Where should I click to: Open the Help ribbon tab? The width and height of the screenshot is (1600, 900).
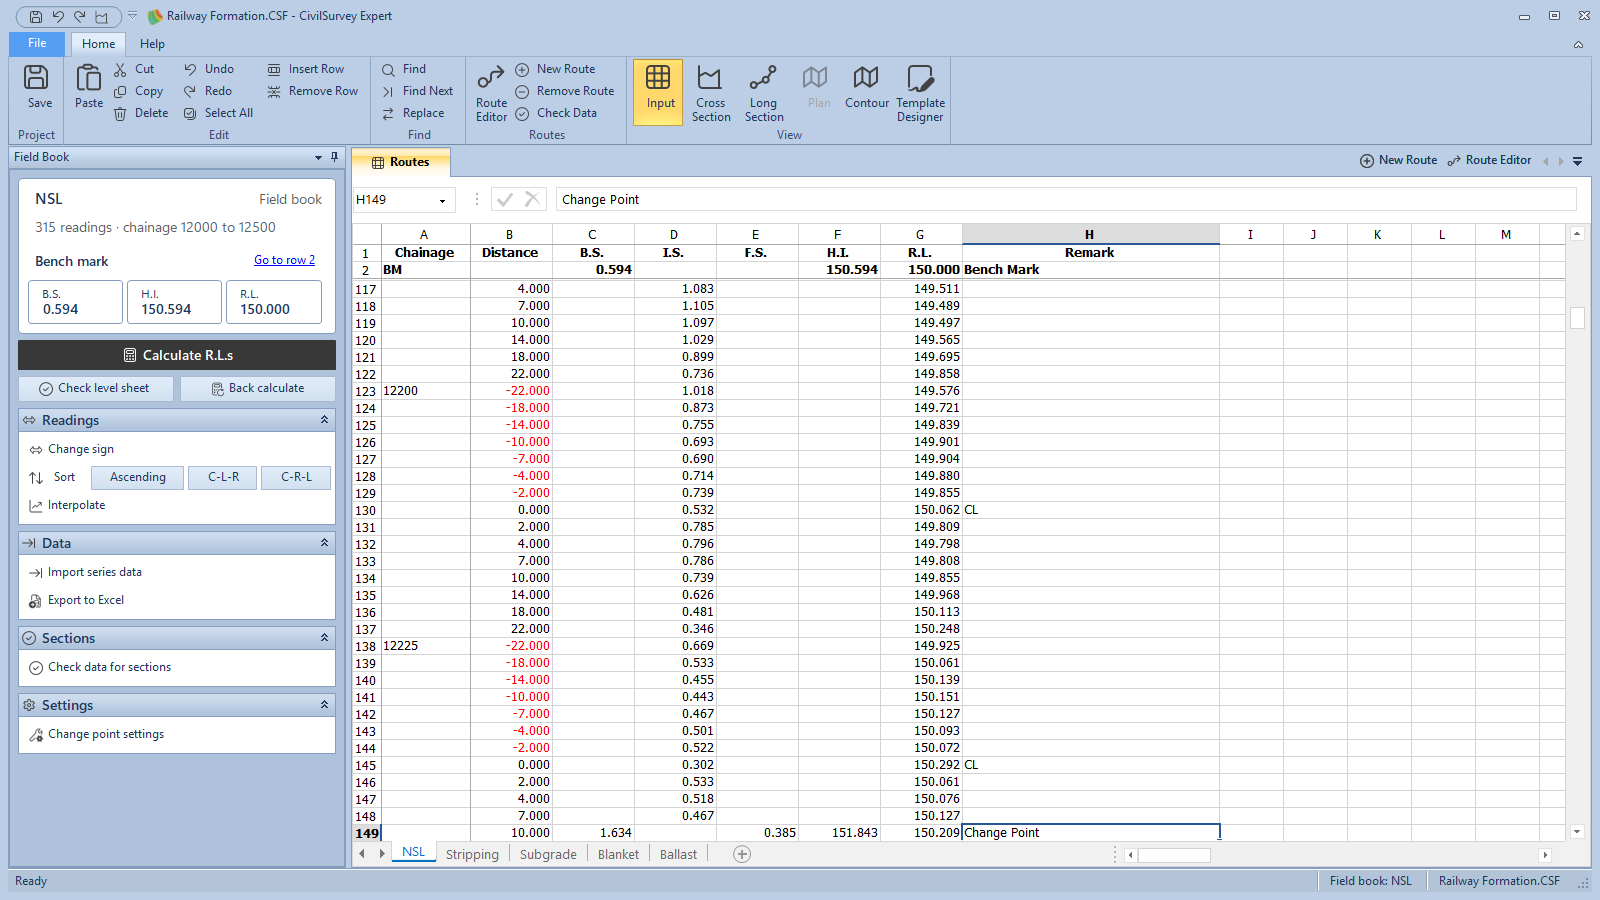[152, 44]
